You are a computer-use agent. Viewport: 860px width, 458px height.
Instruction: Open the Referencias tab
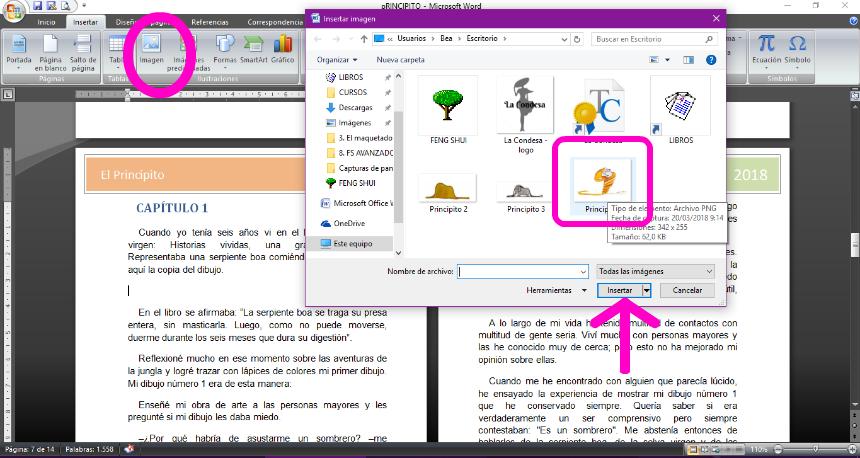[x=210, y=22]
